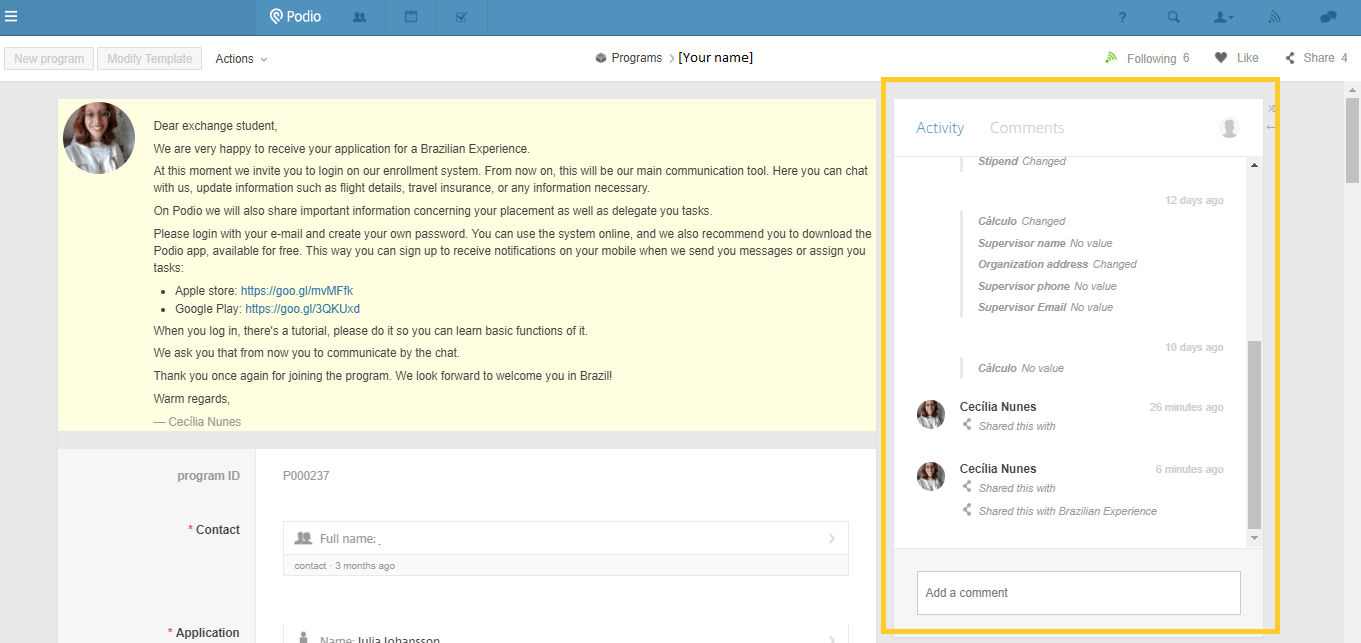Screen dimensions: 1361x643
Task: Expand the Contact row chevron arrow
Action: (832, 538)
